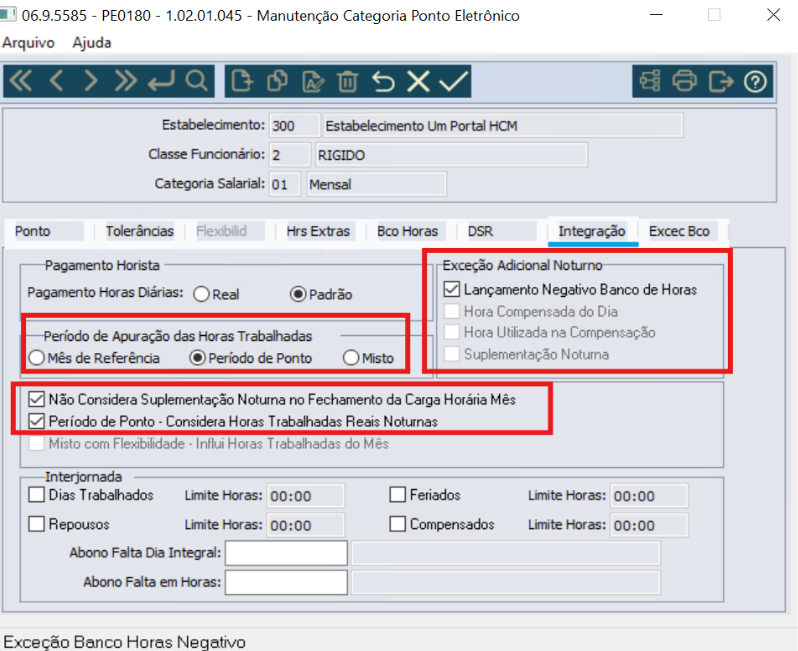
Task: Click Abono Falta em Horas field
Action: click(287, 583)
